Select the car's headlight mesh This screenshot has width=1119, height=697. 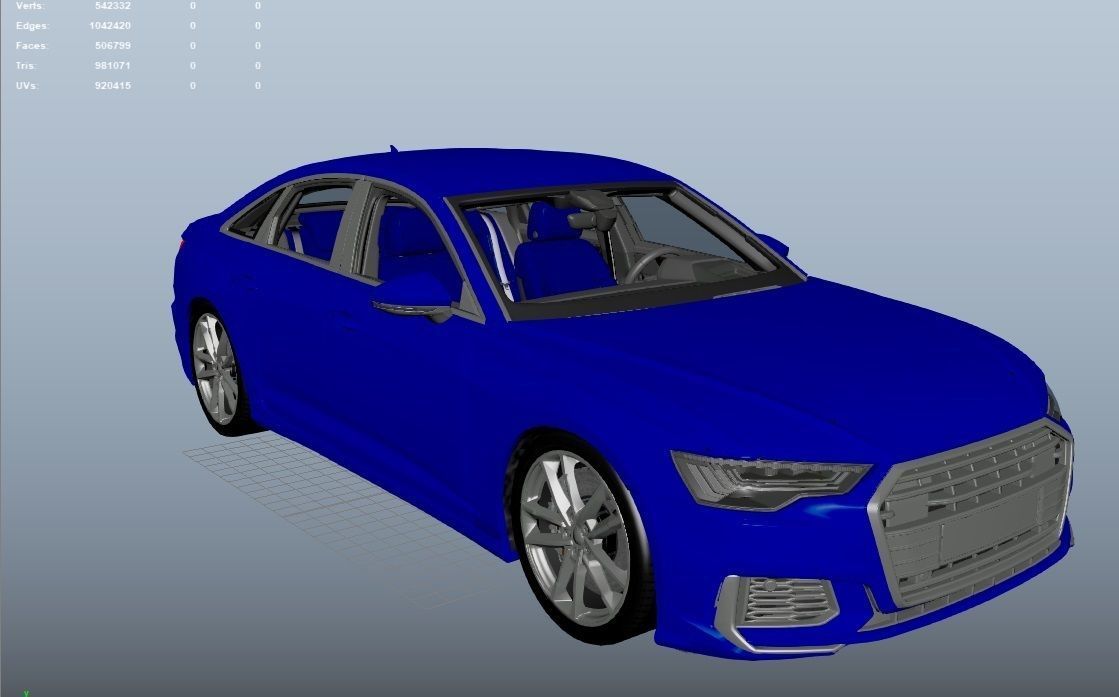[x=771, y=480]
